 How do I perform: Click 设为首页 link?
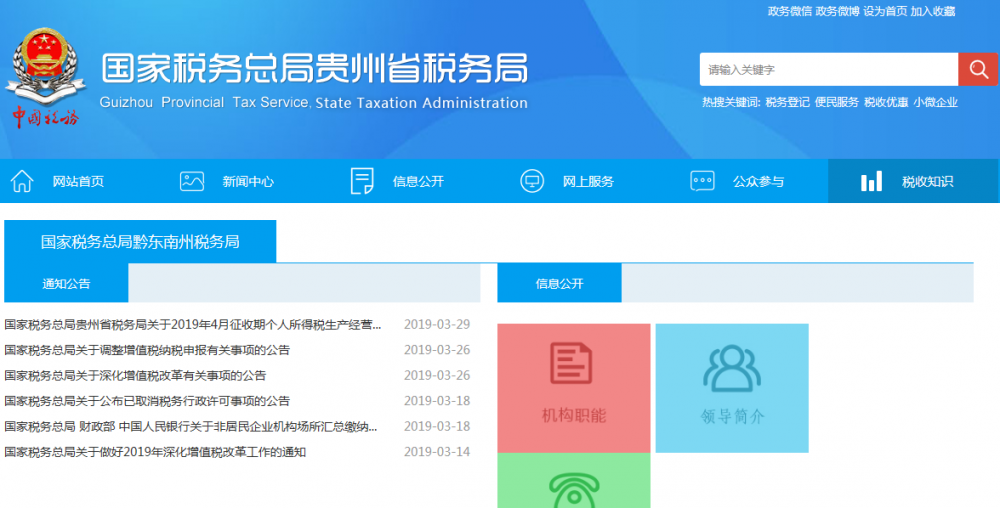tap(885, 11)
